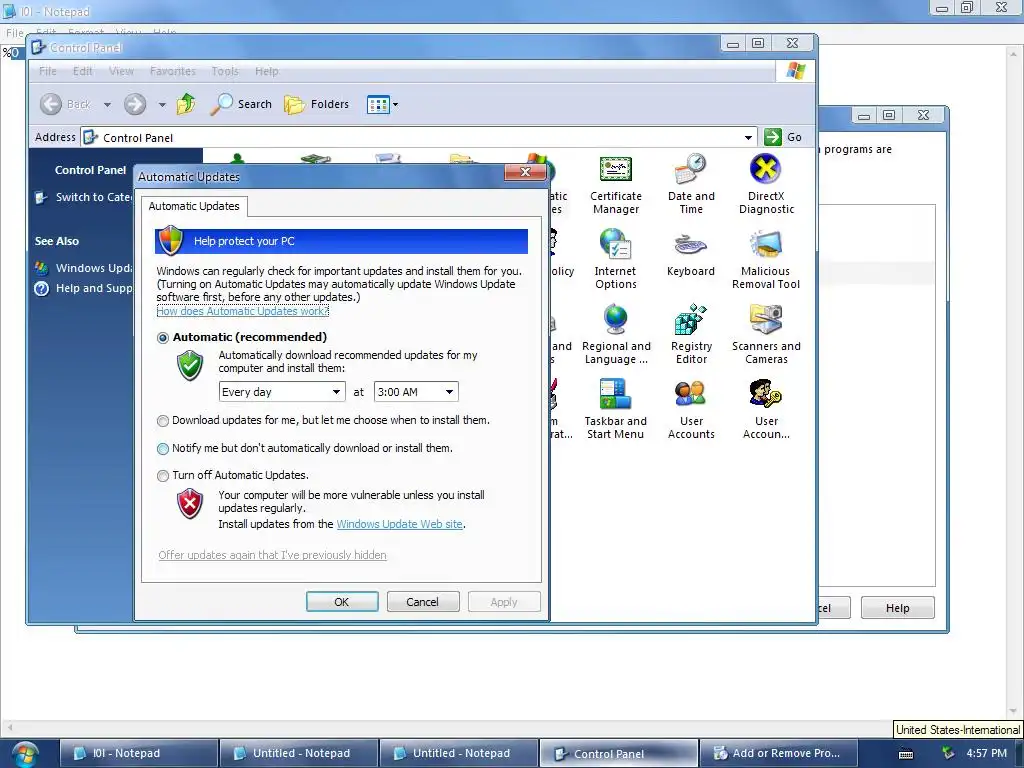Launch DirectX Diagnostic tool
Image resolution: width=1024 pixels, height=768 pixels.
tap(766, 184)
